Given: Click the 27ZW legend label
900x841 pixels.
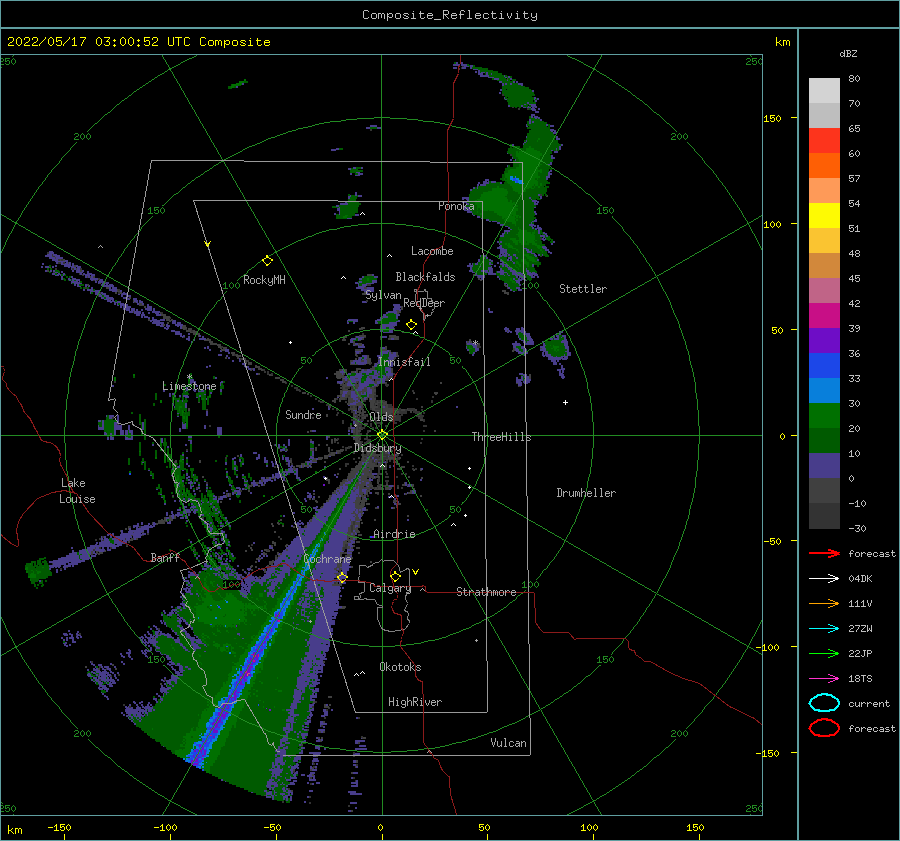Looking at the screenshot, I should 860,629.
